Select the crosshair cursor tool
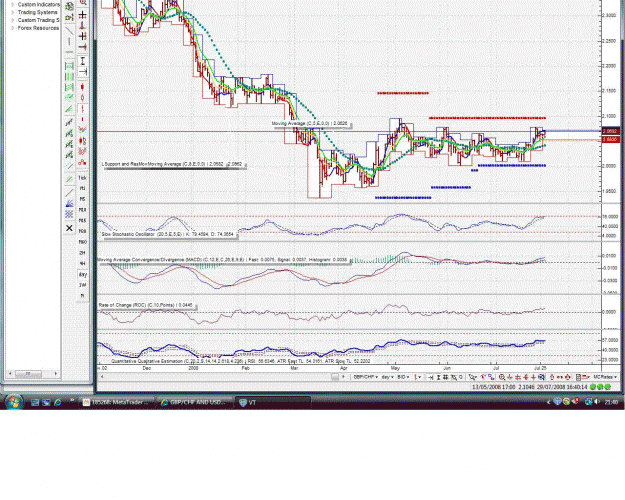The image size is (625, 500). 83,15
